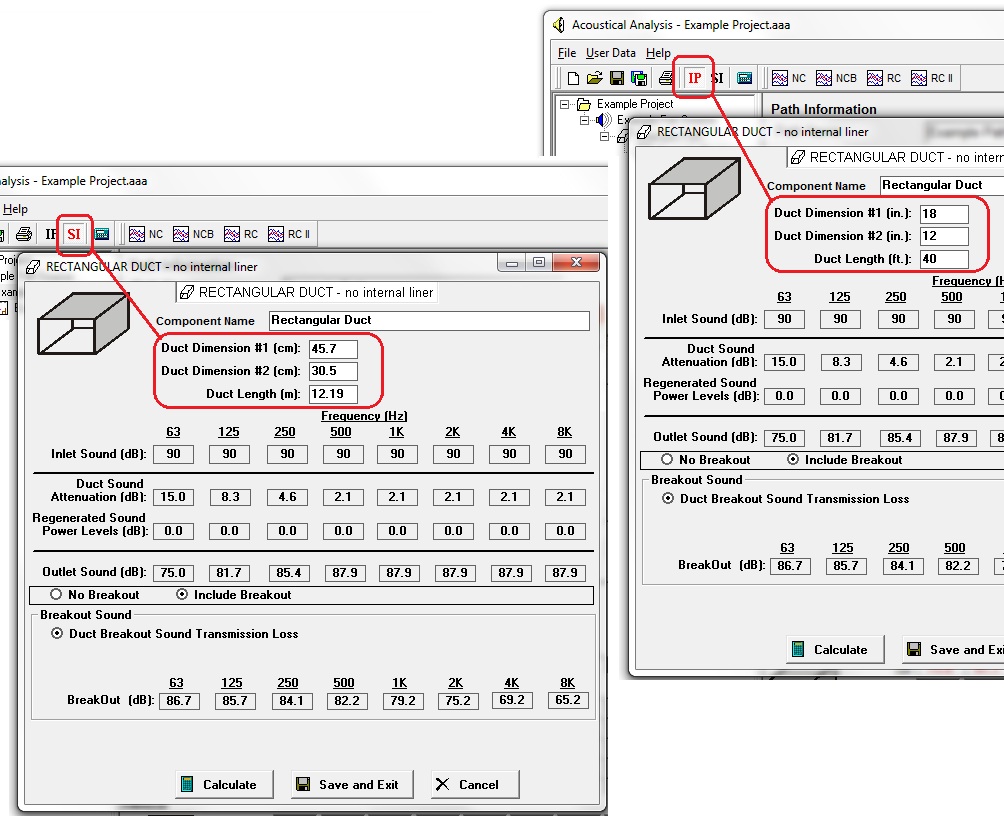Click the print icon in left window toolbar

click(x=24, y=234)
